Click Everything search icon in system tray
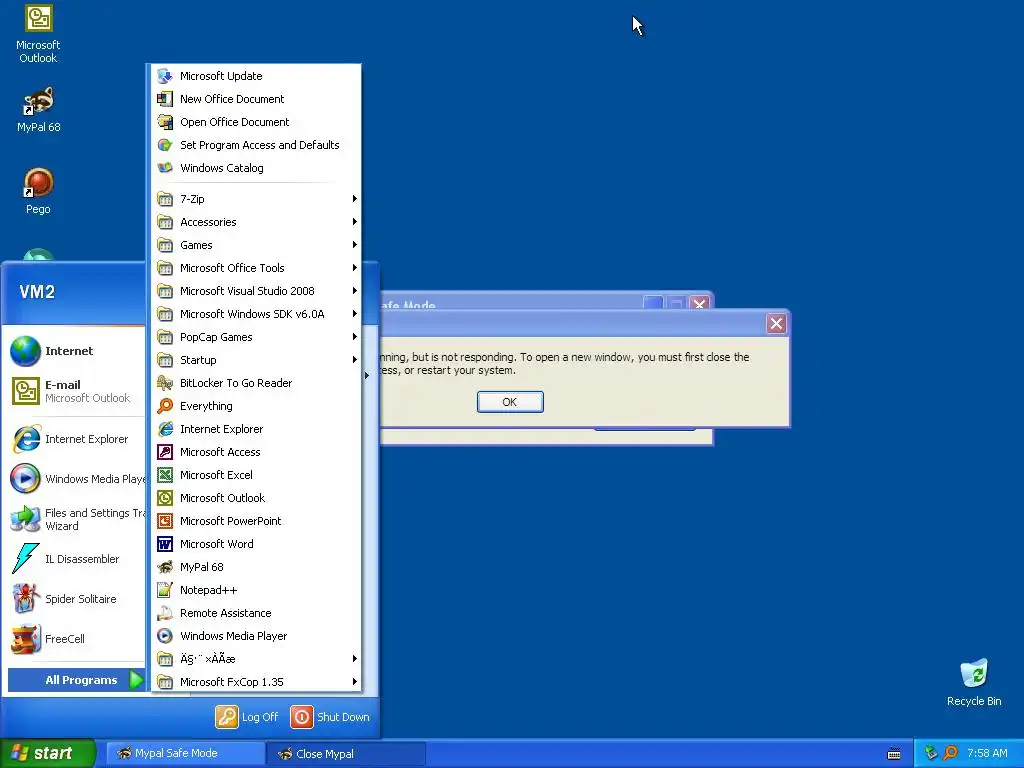This screenshot has width=1024, height=768. coord(950,753)
